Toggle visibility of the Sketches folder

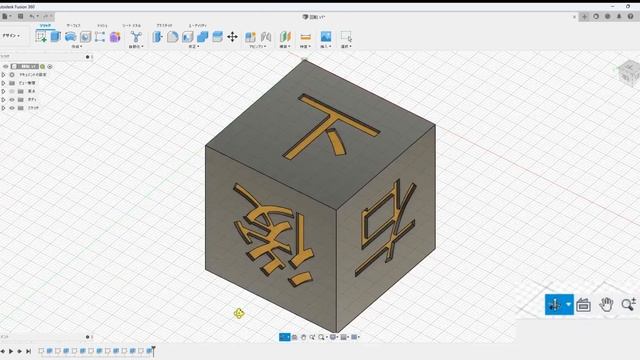(12, 108)
